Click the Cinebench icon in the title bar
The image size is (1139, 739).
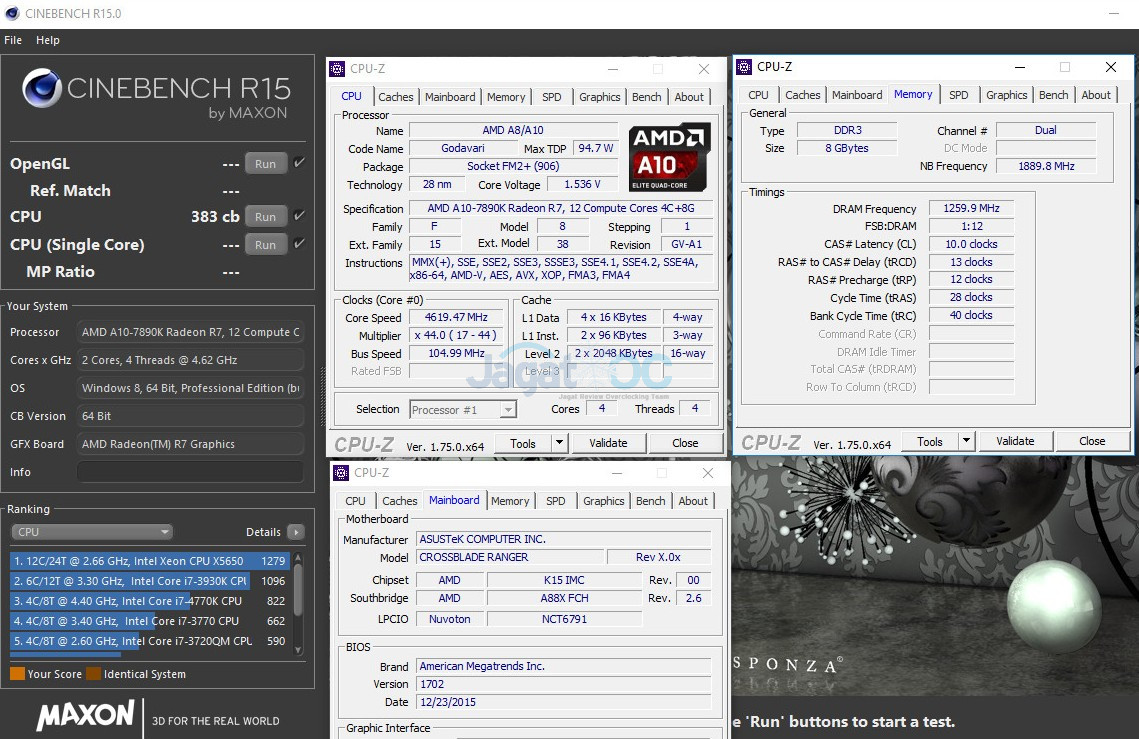12,13
